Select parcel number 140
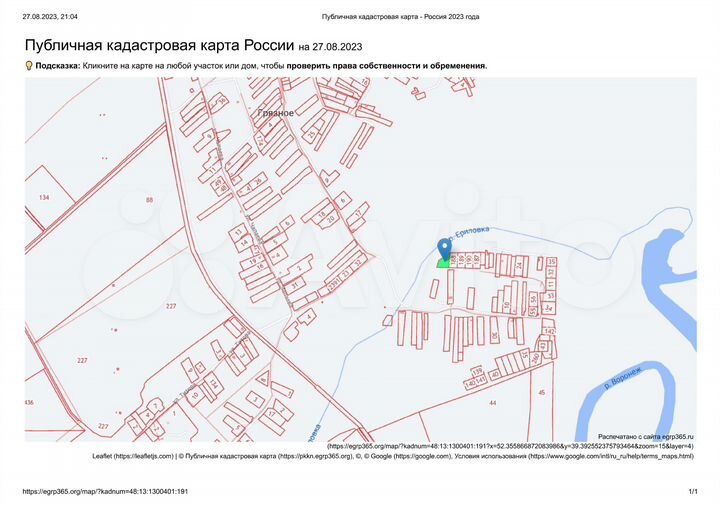Screen dimensions: 720x508 click(x=470, y=384)
